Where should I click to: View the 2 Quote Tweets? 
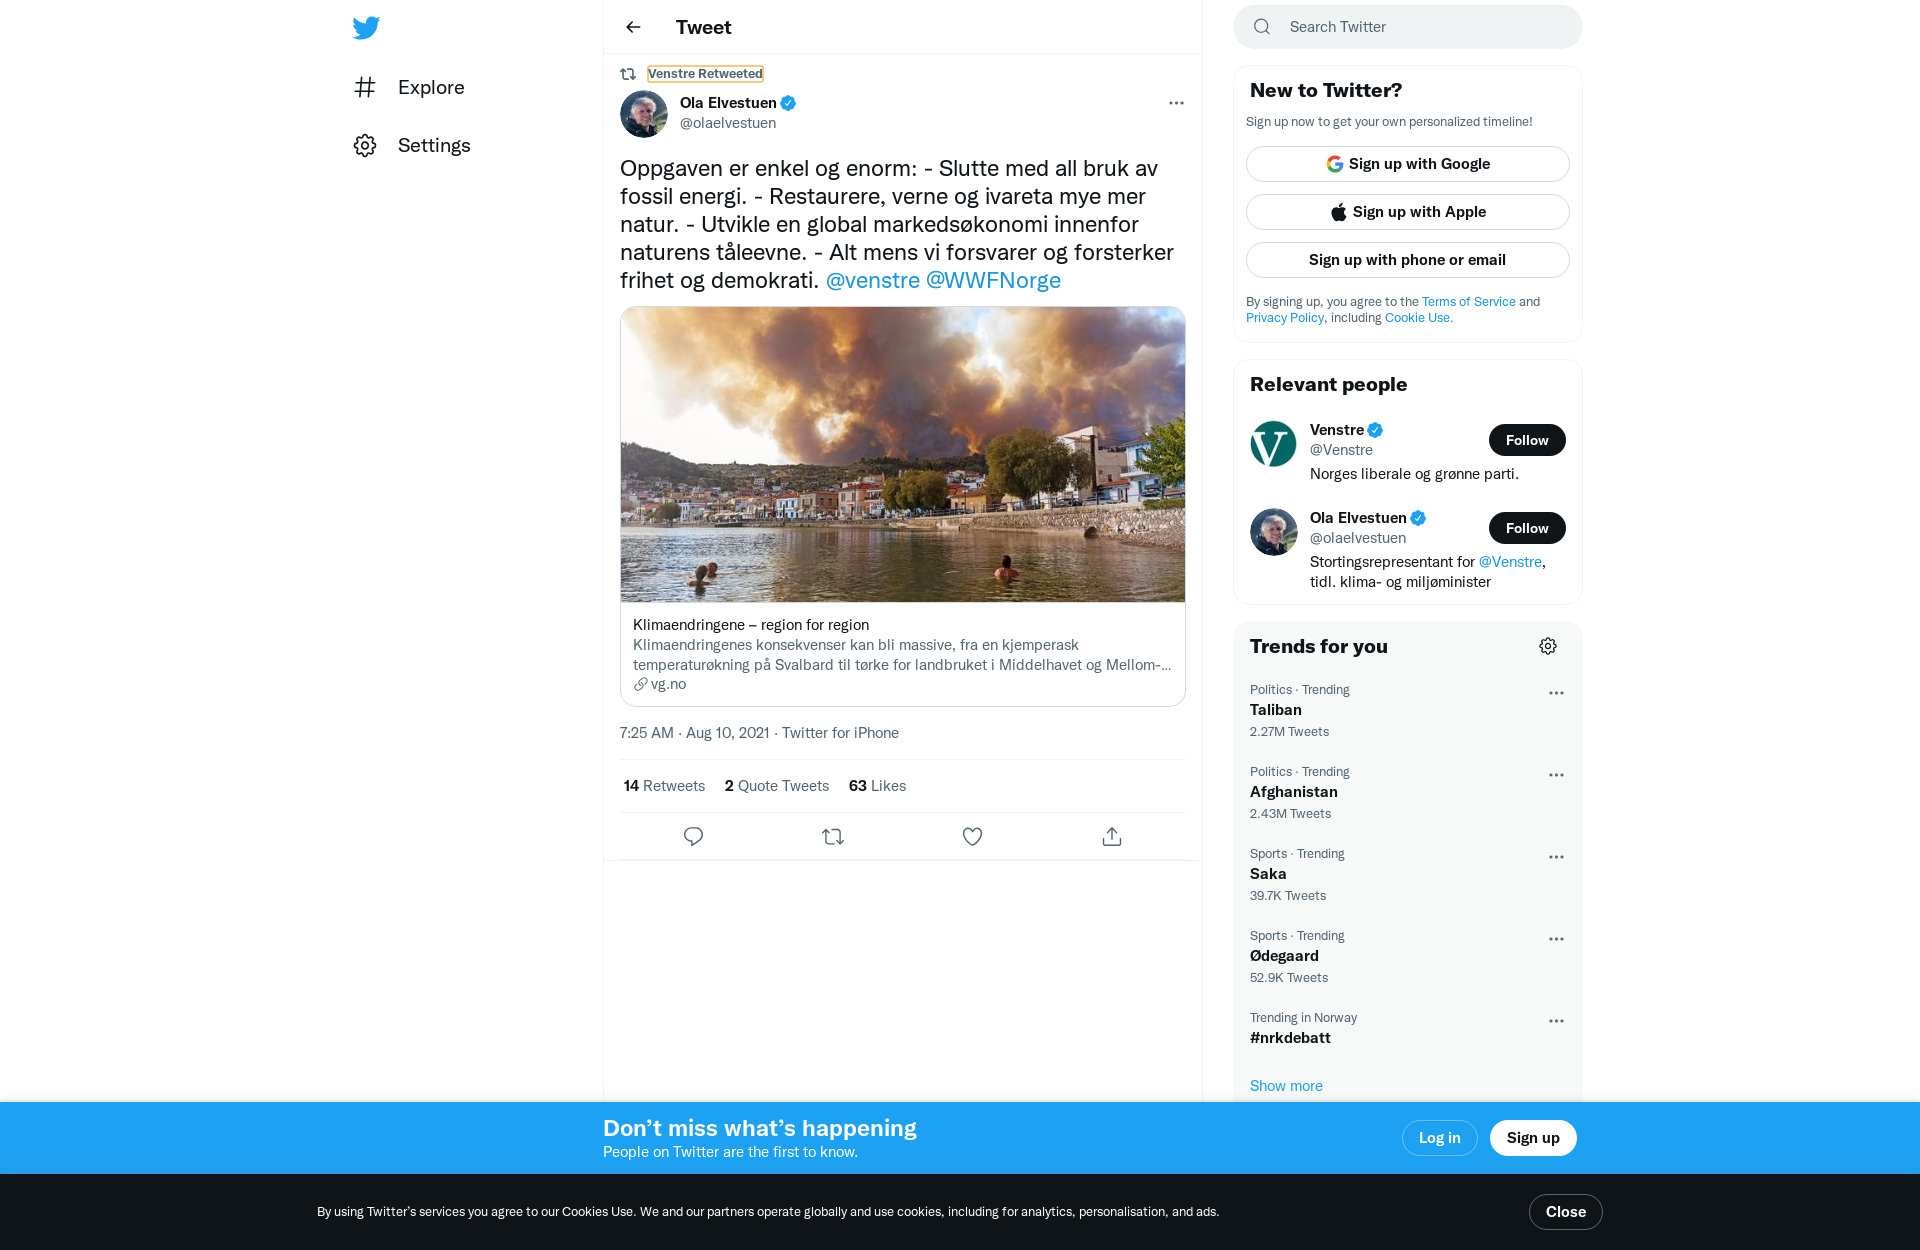click(777, 786)
